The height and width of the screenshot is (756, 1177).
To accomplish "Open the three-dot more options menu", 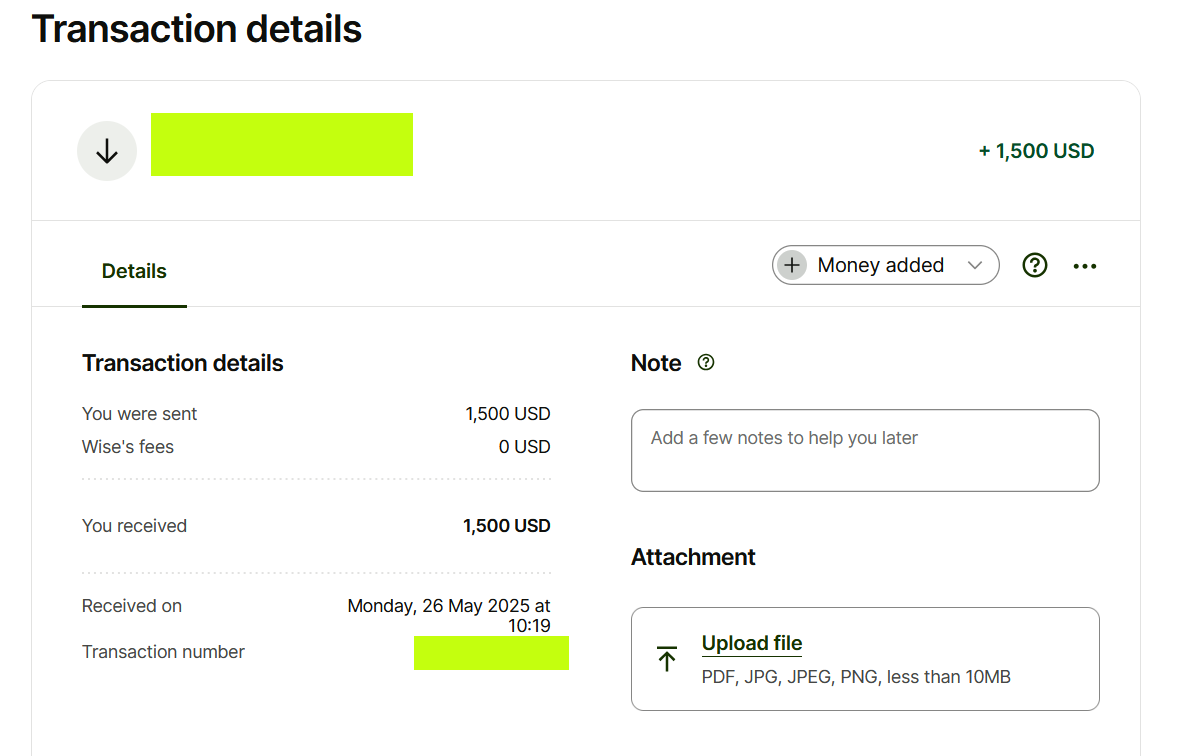I will 1085,266.
